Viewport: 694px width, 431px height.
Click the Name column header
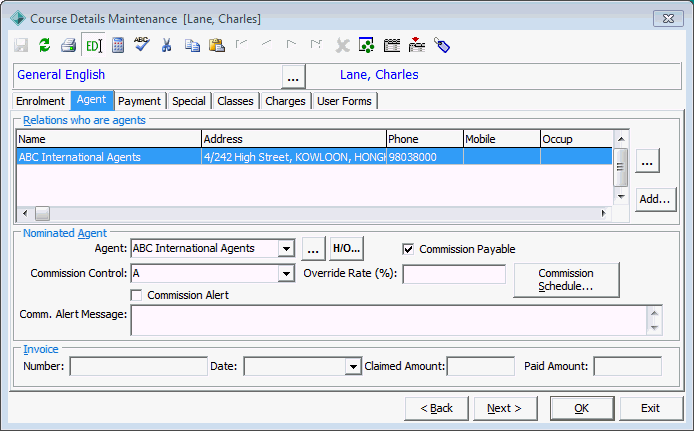coord(109,139)
